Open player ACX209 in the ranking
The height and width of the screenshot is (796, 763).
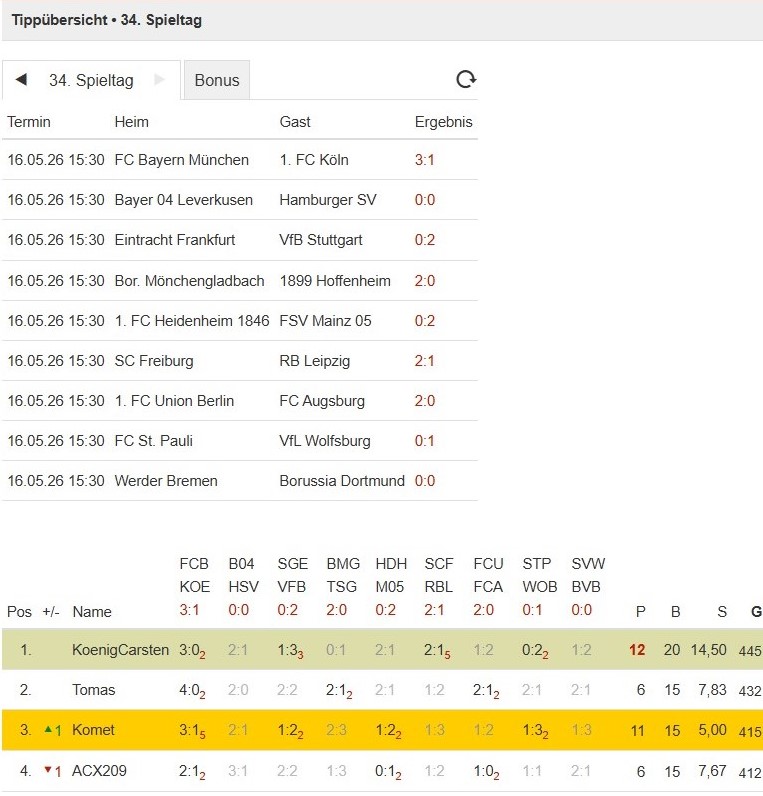(99, 771)
